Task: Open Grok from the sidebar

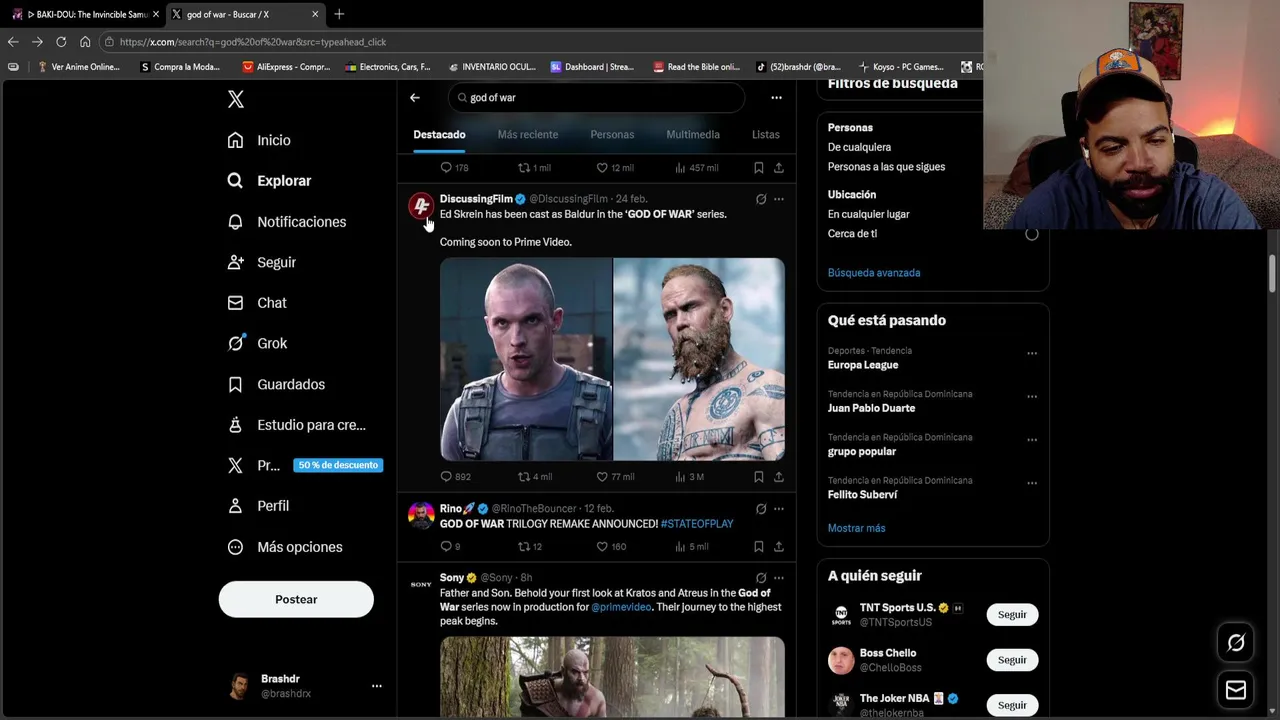Action: point(257,343)
